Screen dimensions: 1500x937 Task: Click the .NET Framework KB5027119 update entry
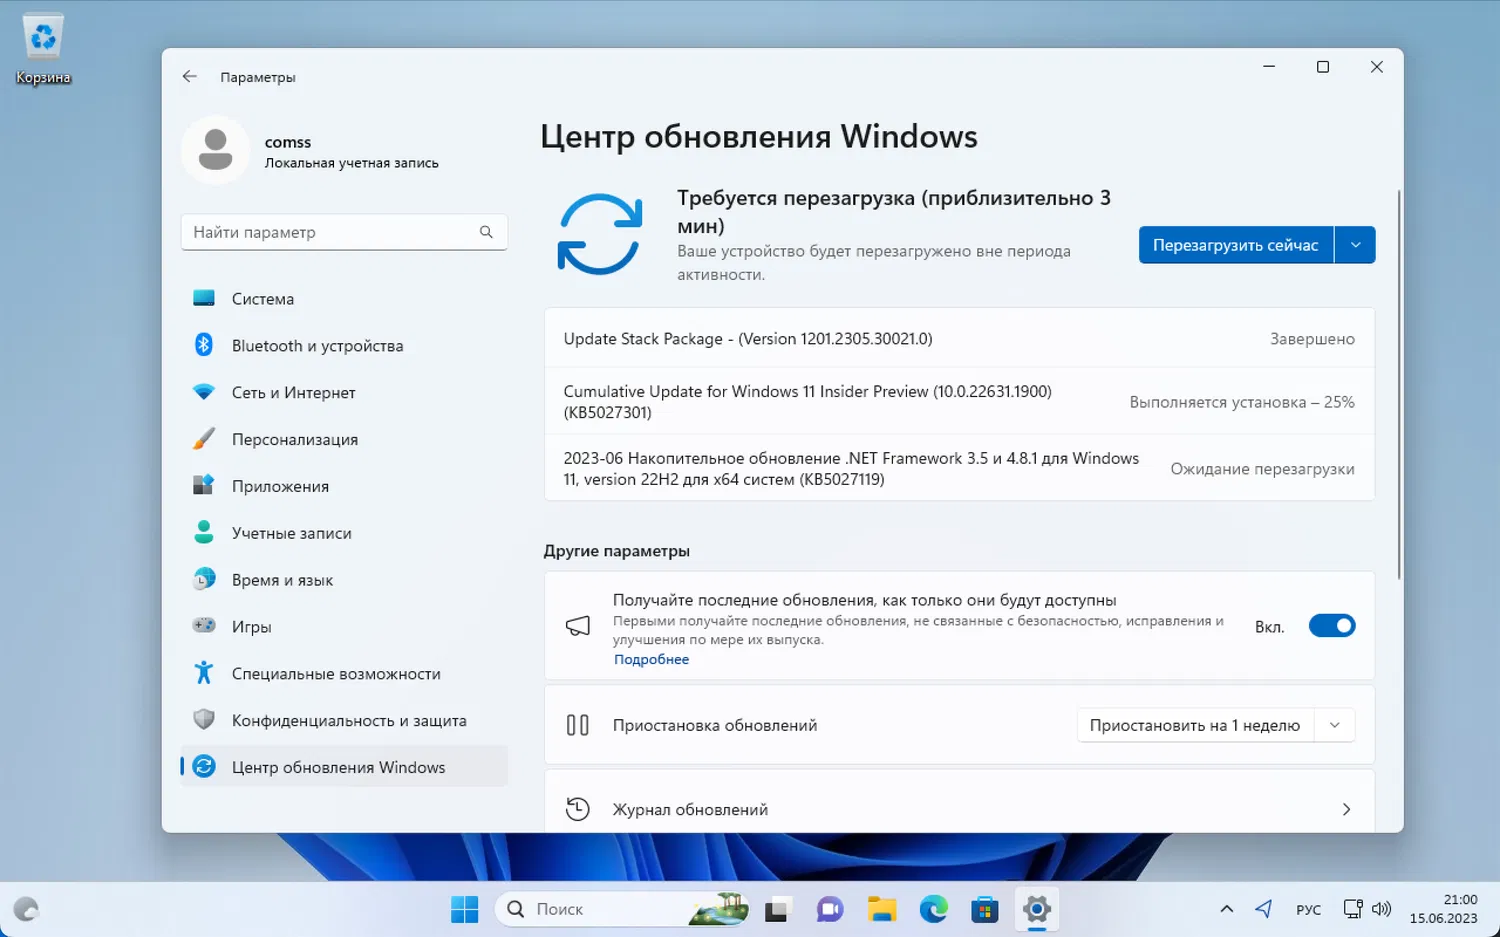[x=959, y=468]
